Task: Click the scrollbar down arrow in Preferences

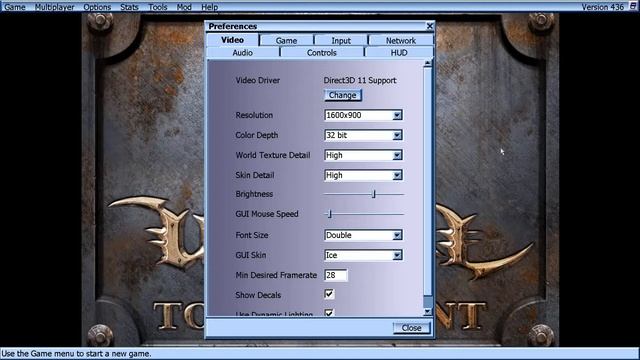Action: pos(427,312)
